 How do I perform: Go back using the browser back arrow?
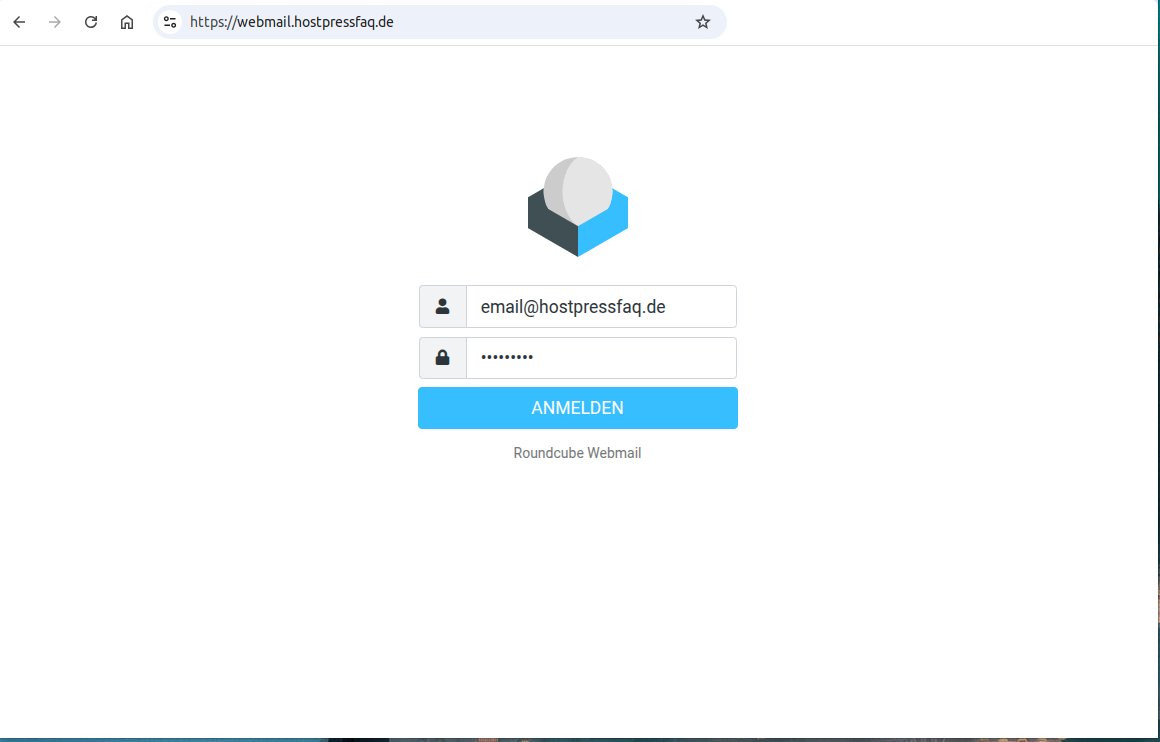(19, 22)
